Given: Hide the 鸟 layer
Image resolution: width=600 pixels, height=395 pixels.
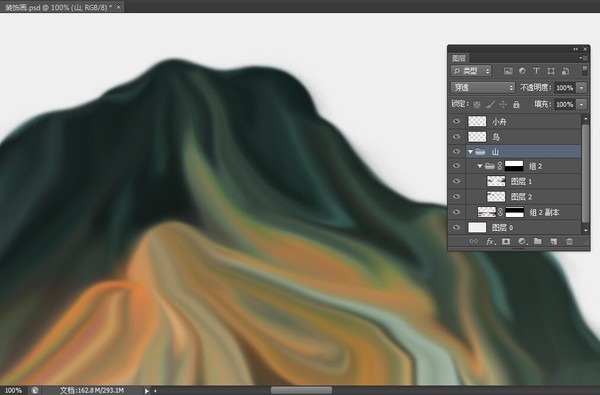Looking at the screenshot, I should [457, 137].
